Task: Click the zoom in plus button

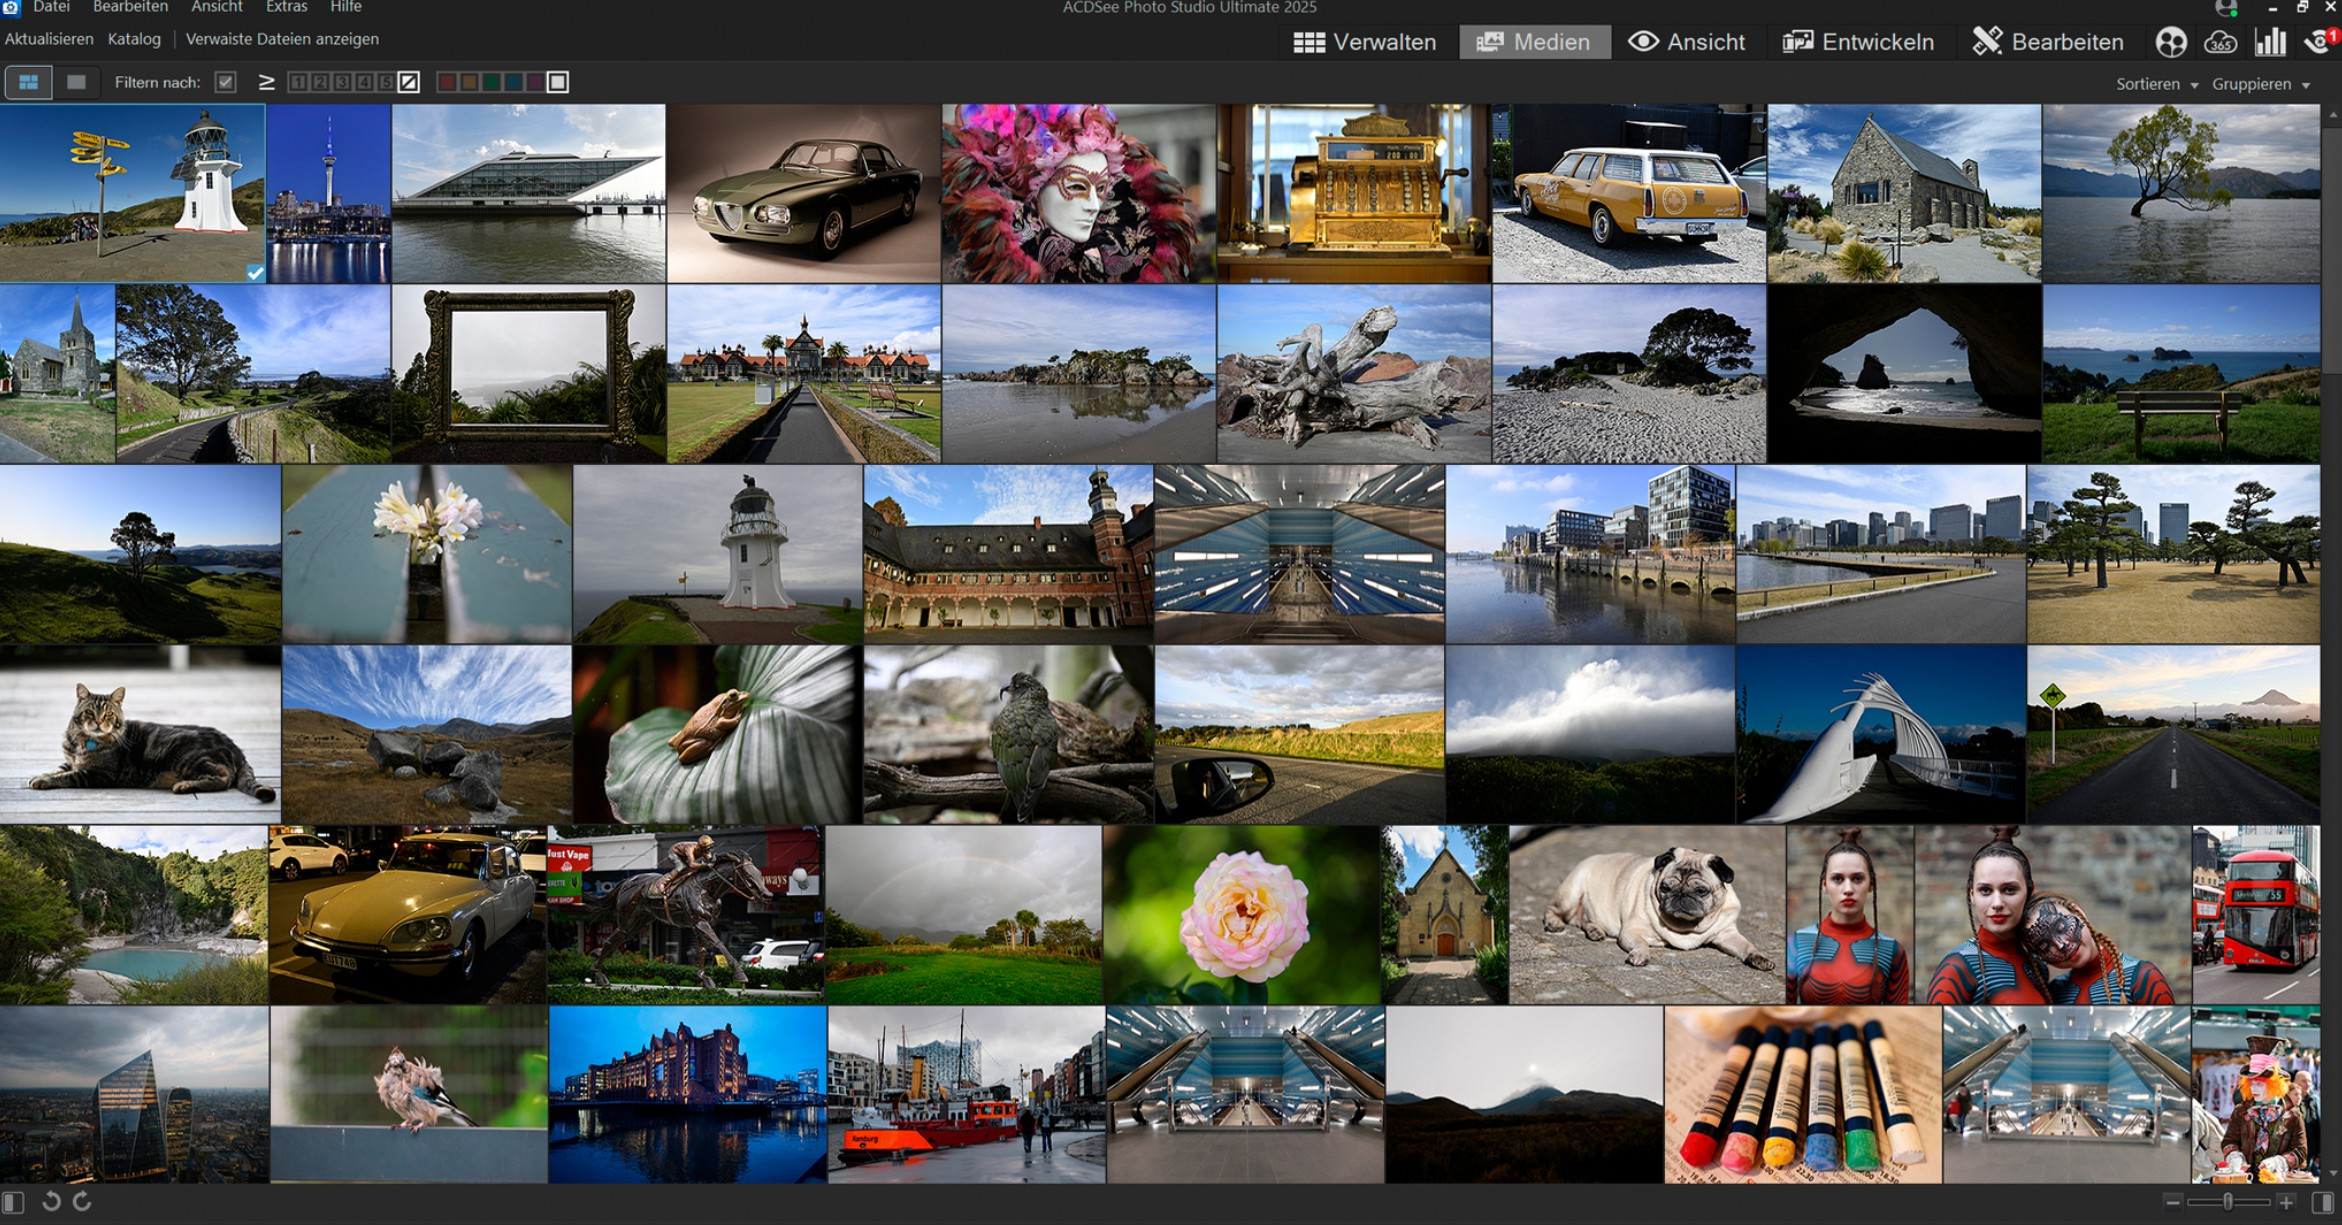Action: pos(2286,1202)
